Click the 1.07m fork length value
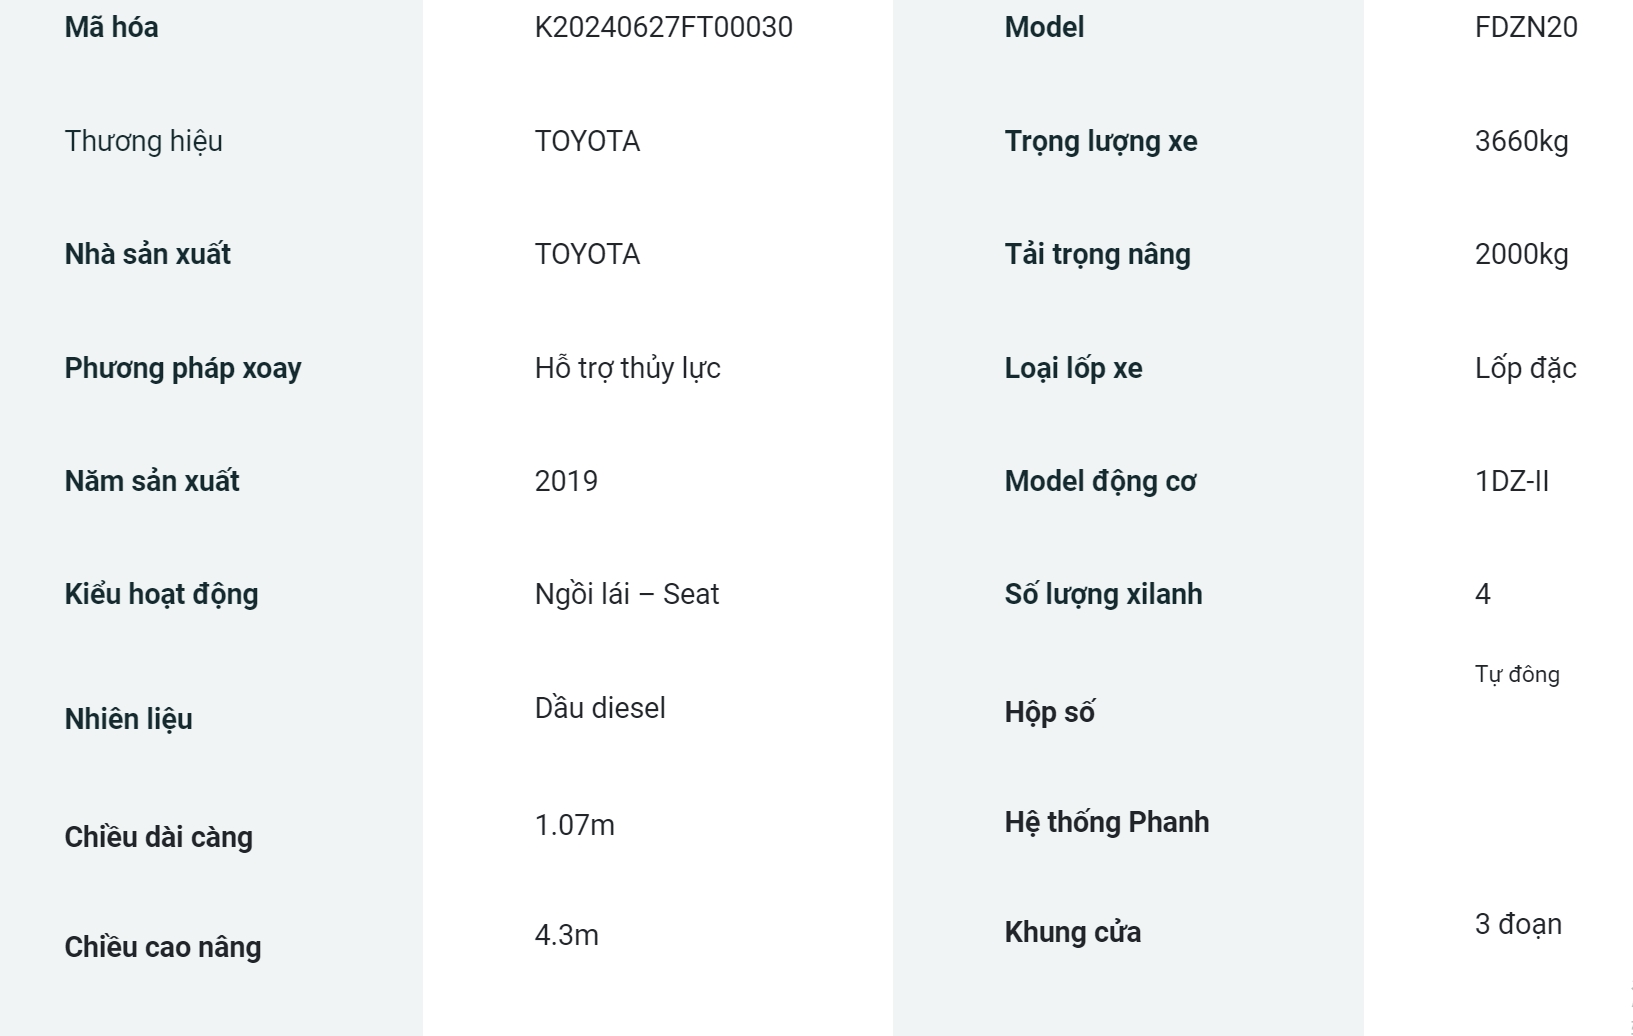This screenshot has height=1036, width=1633. (x=575, y=825)
